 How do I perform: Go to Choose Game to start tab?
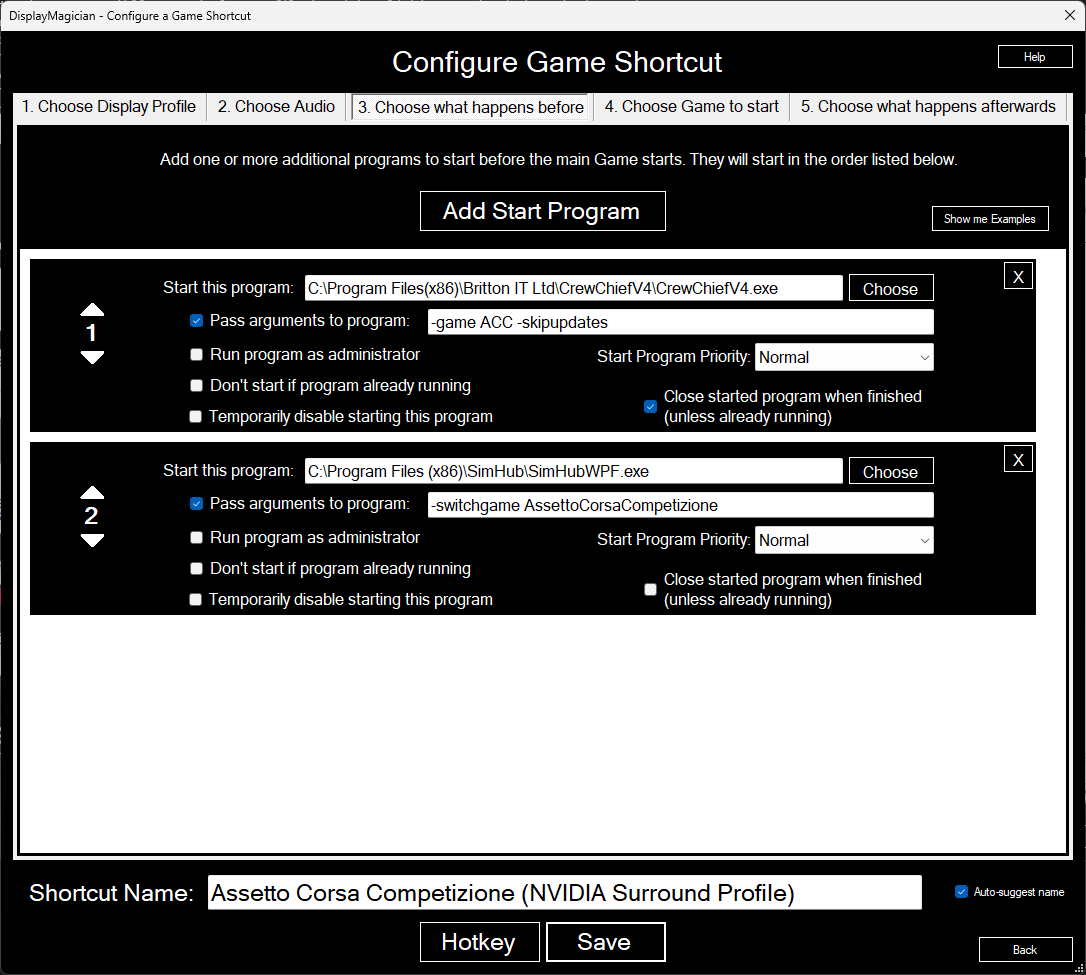tap(691, 107)
